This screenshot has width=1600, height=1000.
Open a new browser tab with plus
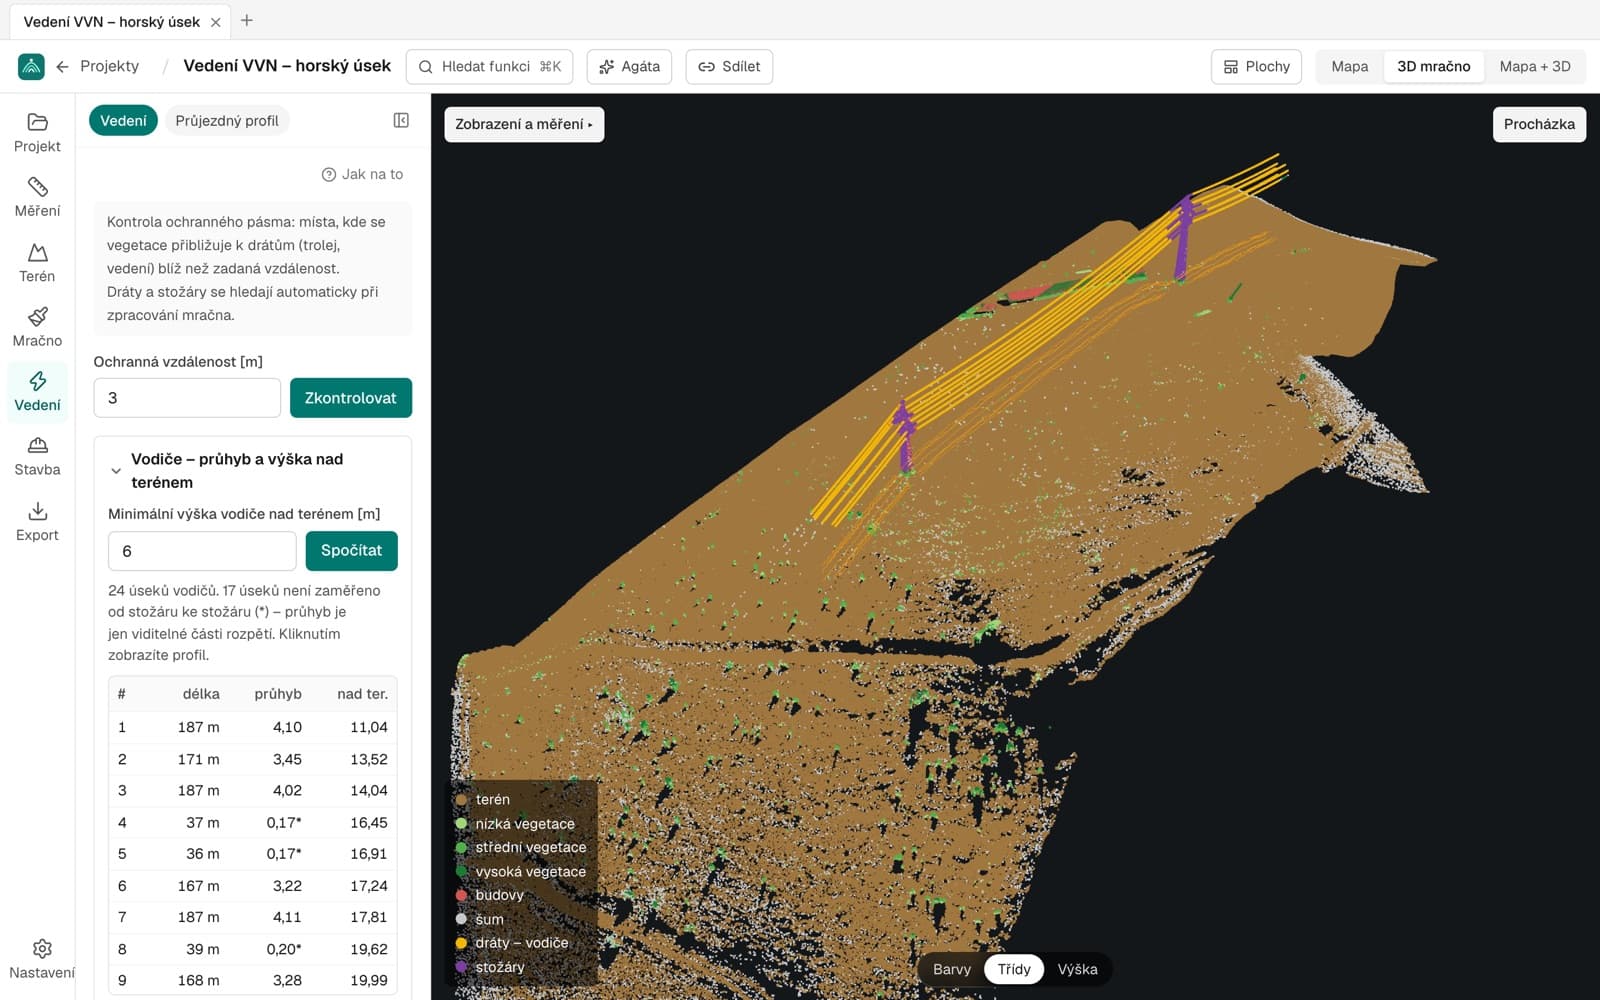pyautogui.click(x=247, y=20)
